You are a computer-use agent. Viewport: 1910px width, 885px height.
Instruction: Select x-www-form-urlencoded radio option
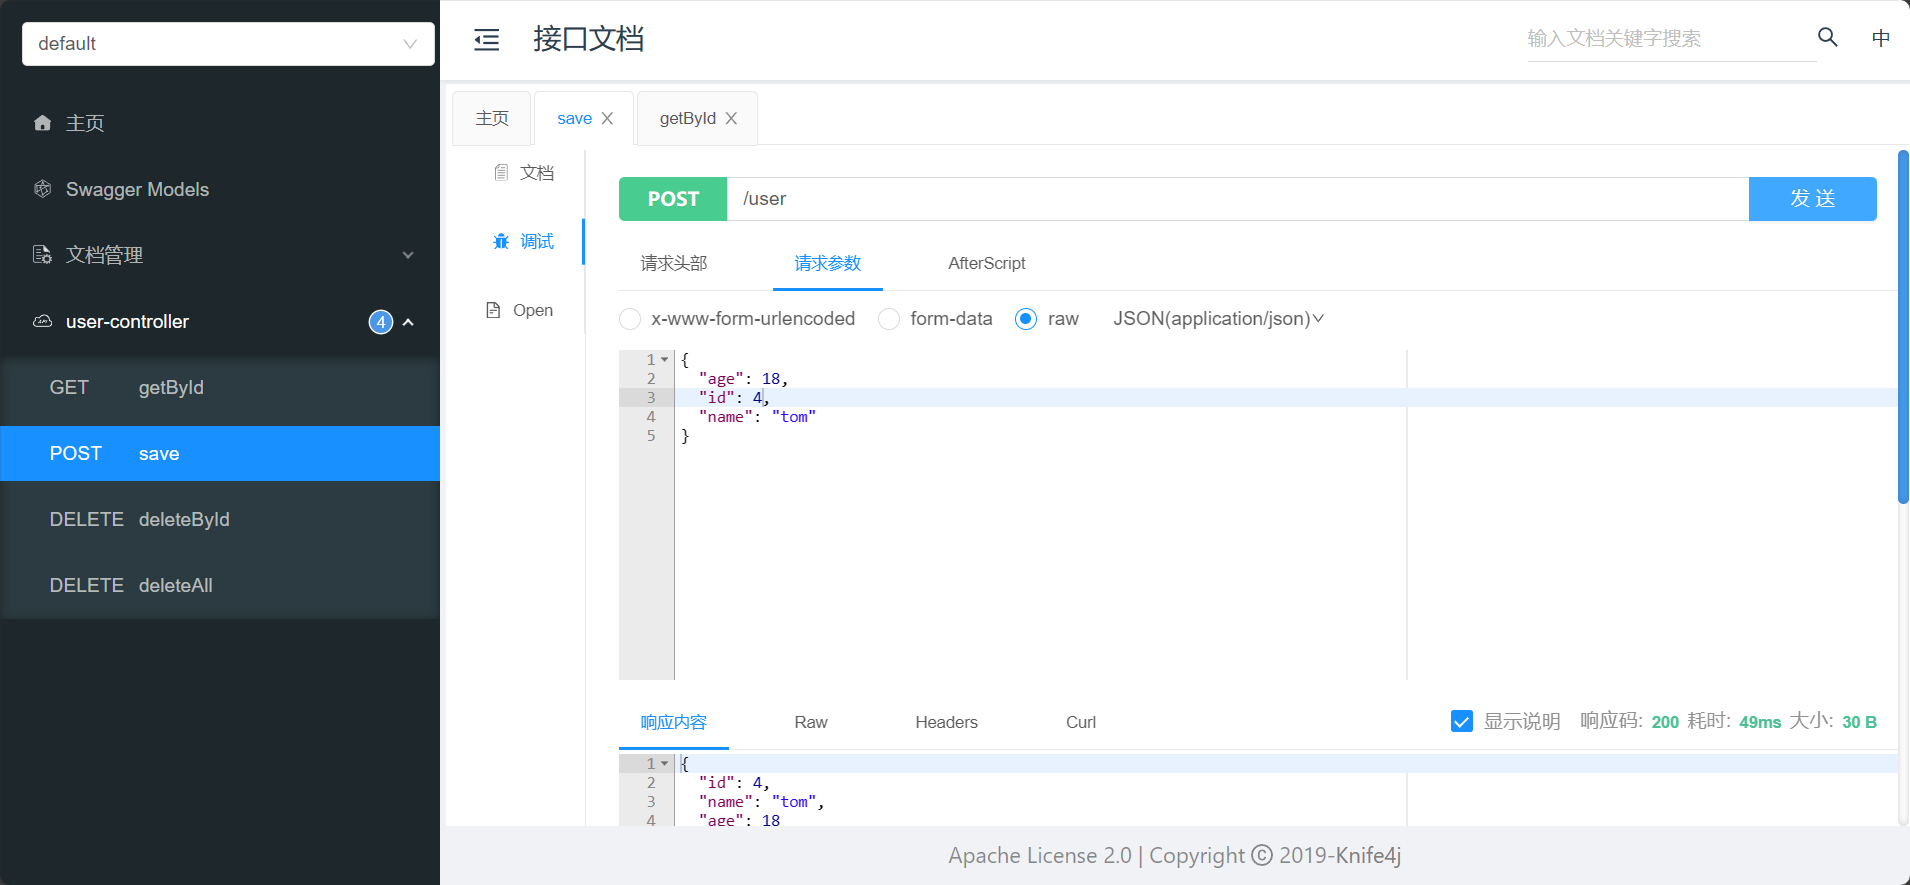pos(630,319)
